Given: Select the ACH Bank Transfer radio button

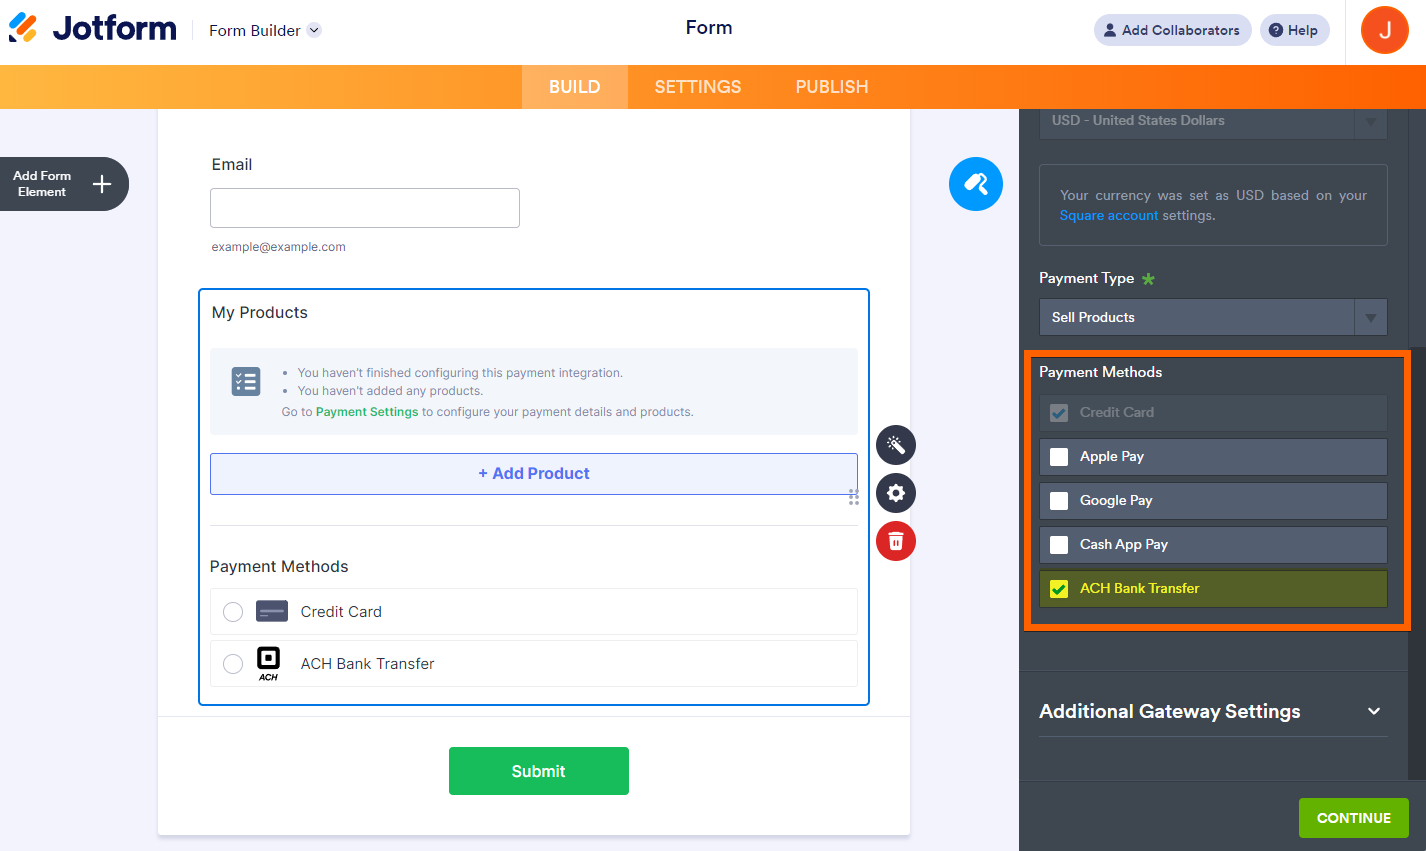Looking at the screenshot, I should (x=233, y=664).
